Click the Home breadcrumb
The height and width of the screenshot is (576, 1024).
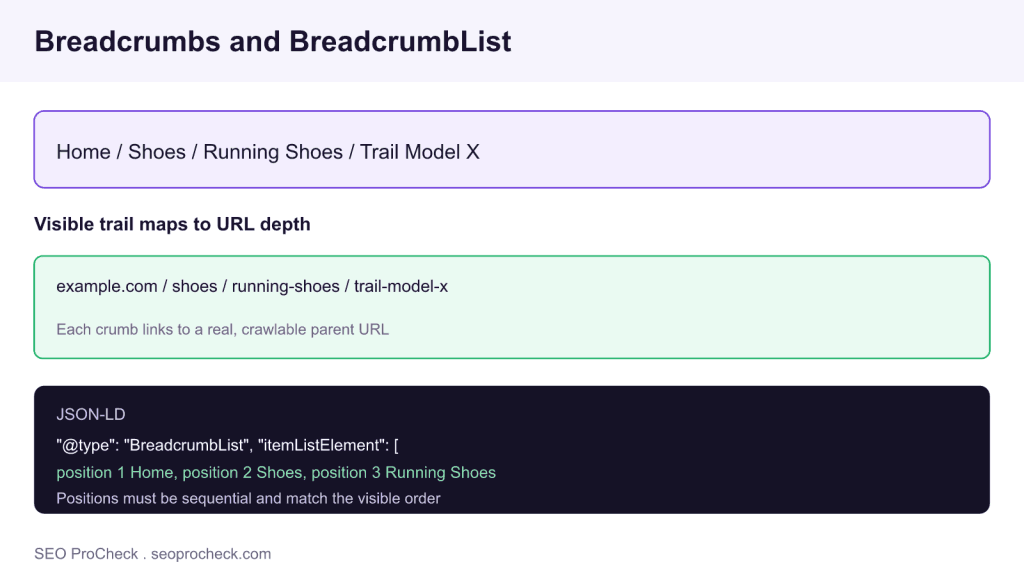[83, 152]
